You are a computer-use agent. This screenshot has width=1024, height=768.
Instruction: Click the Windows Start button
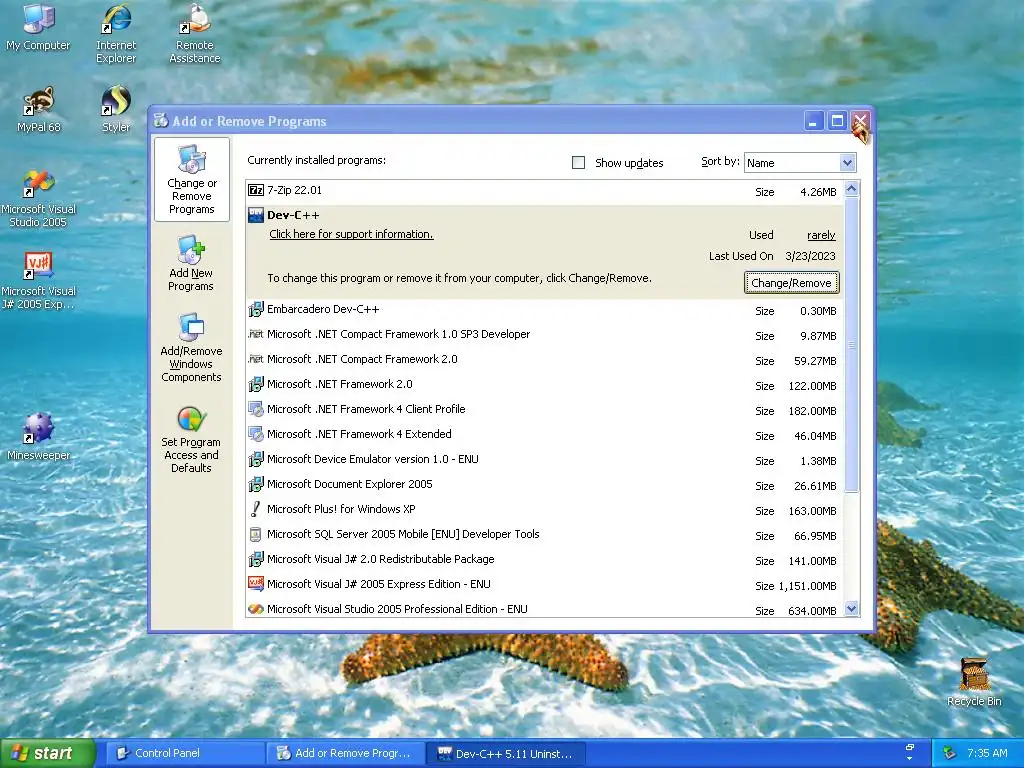(x=47, y=753)
